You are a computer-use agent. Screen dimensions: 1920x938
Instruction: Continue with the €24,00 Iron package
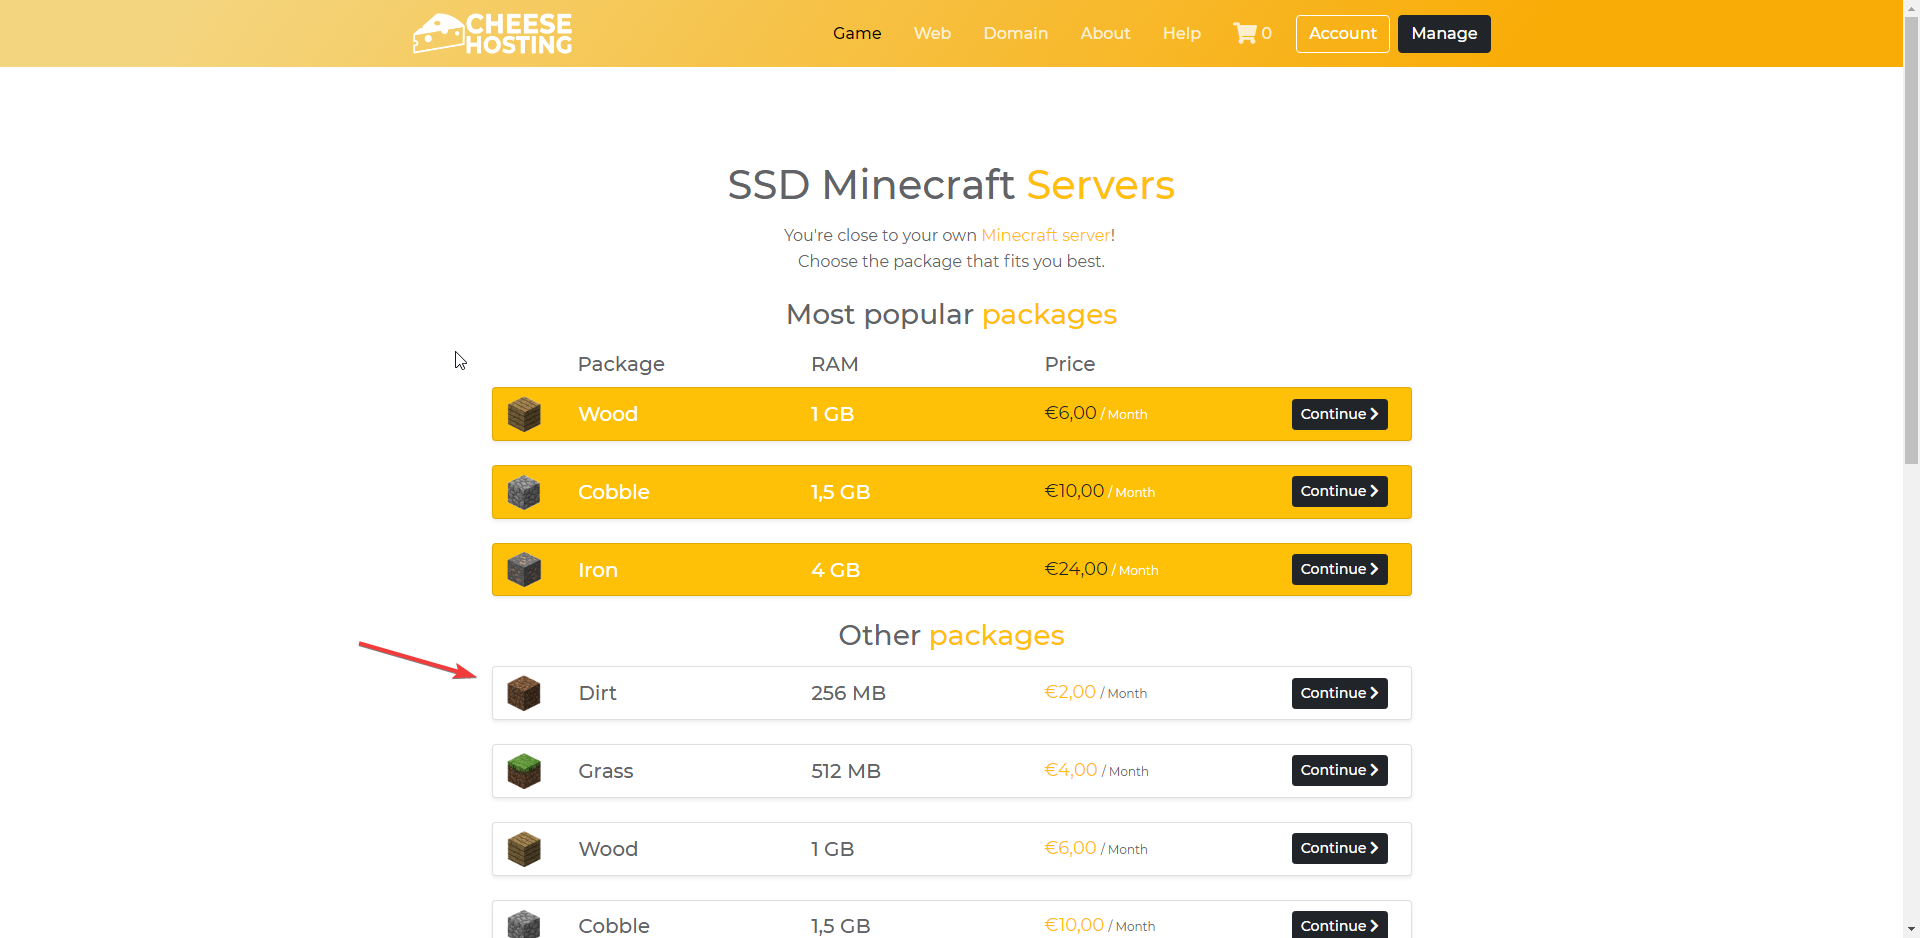coord(1339,569)
